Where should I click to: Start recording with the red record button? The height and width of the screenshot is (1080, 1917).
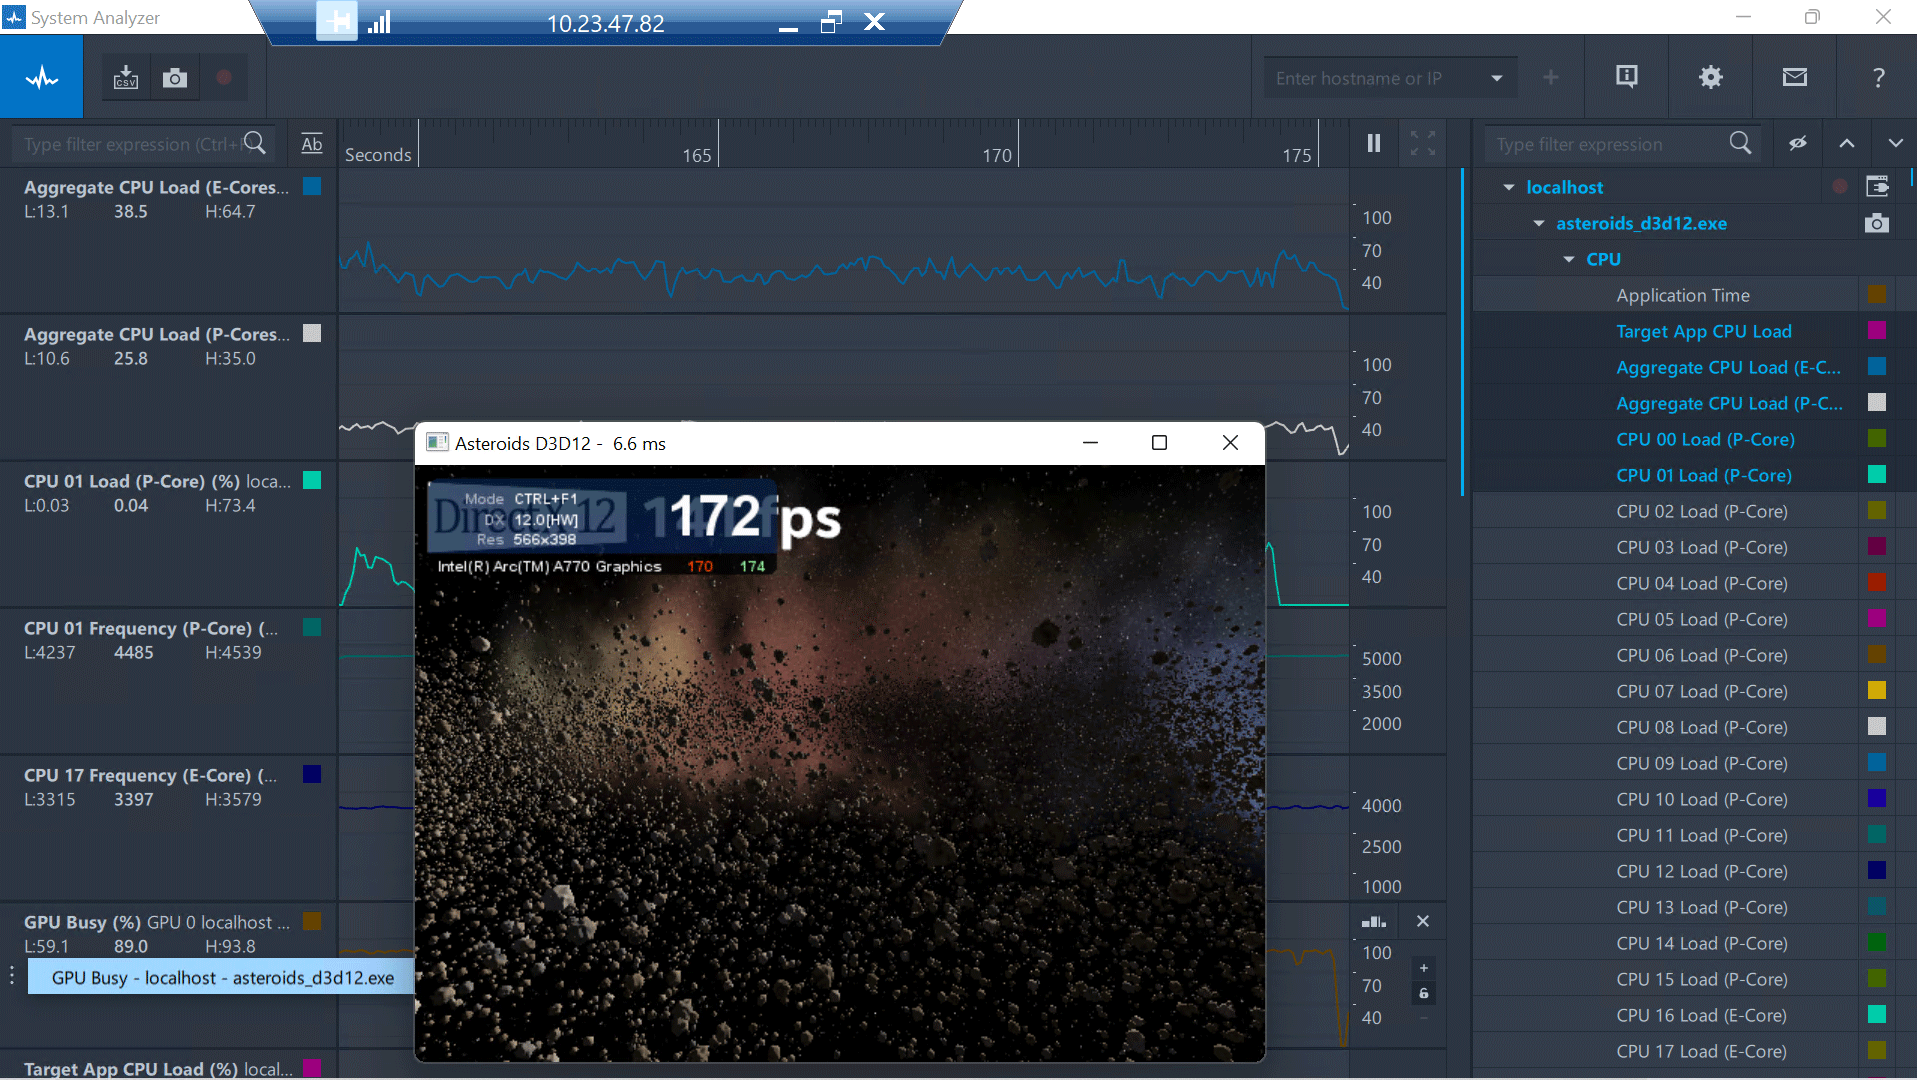click(x=224, y=77)
